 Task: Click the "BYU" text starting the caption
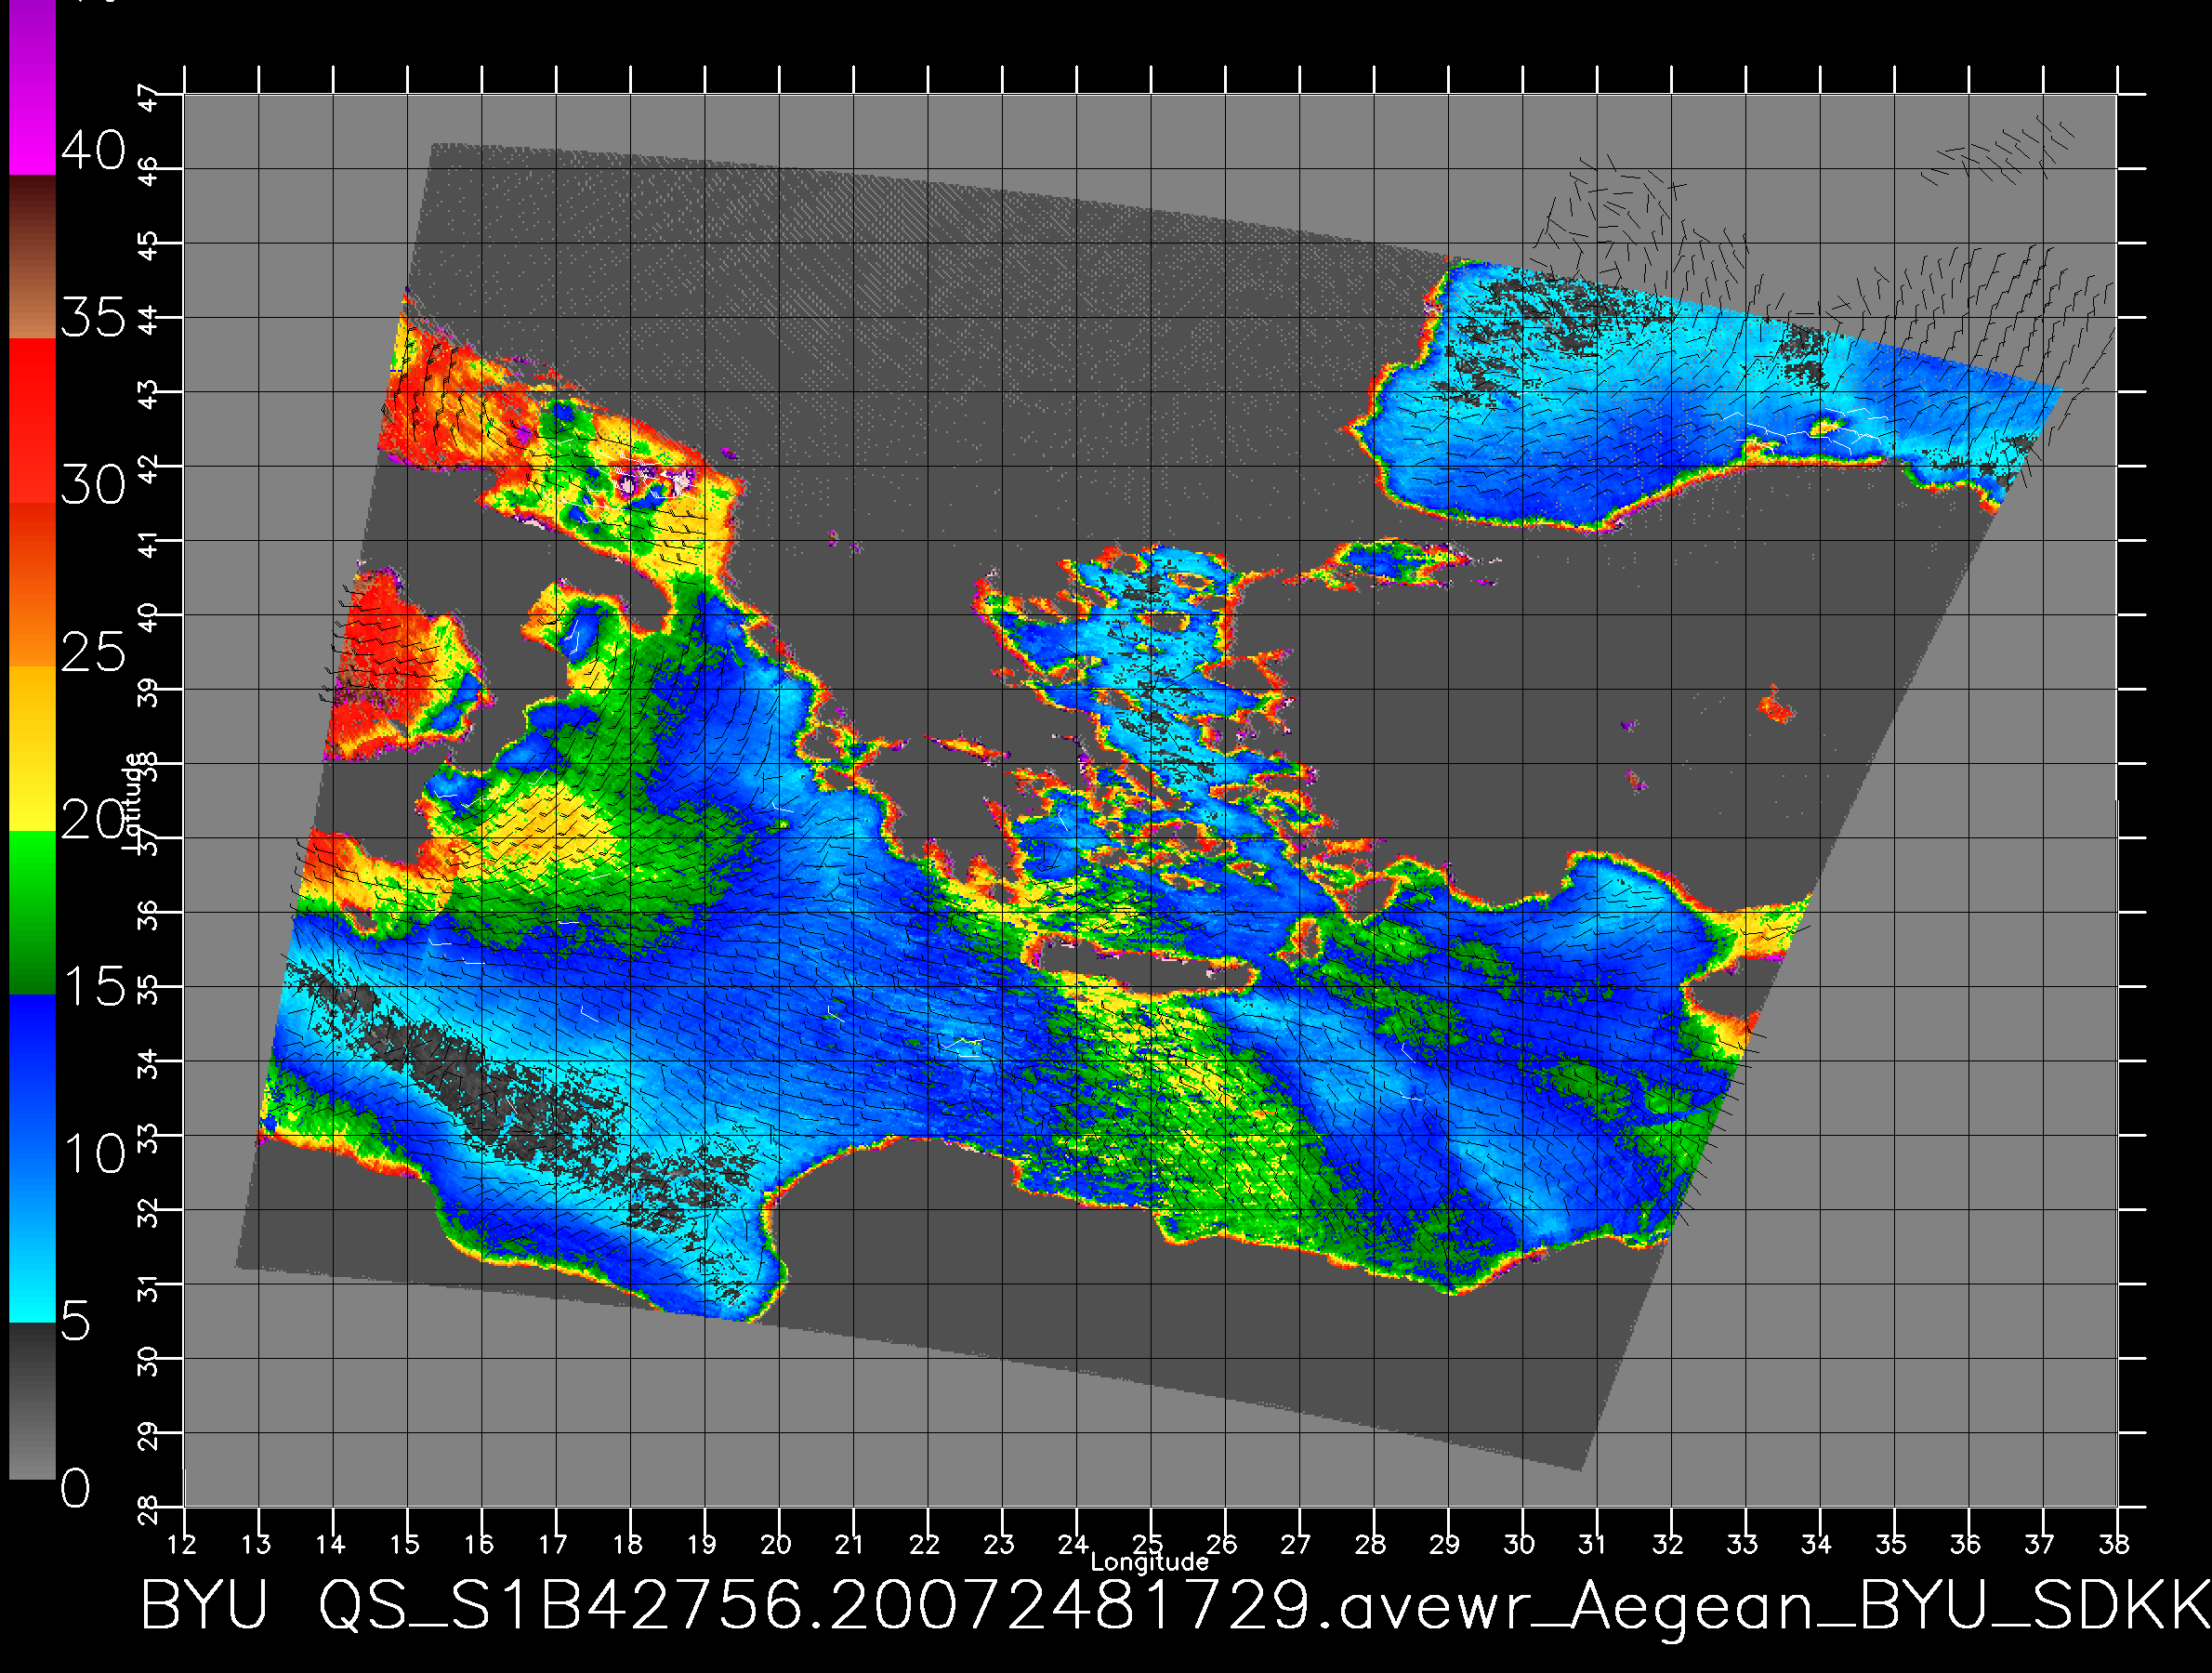coord(204,1606)
